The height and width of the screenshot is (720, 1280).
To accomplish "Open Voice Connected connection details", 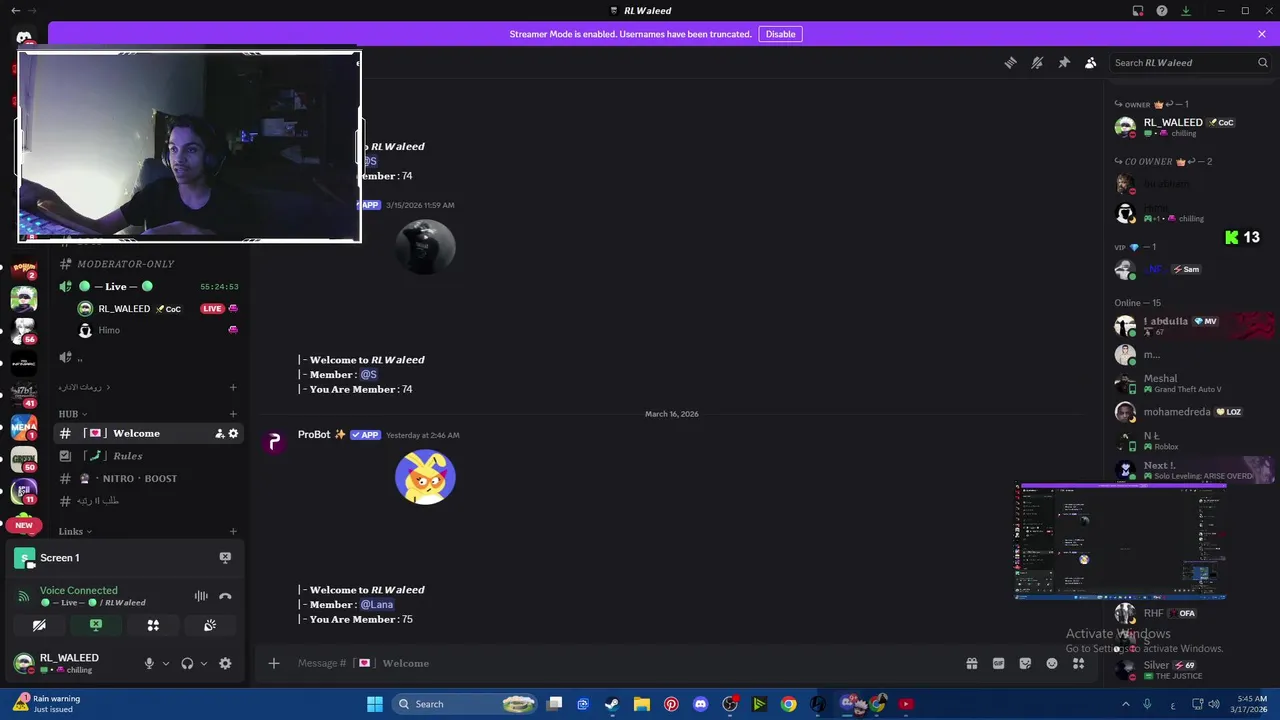I will click(x=78, y=590).
